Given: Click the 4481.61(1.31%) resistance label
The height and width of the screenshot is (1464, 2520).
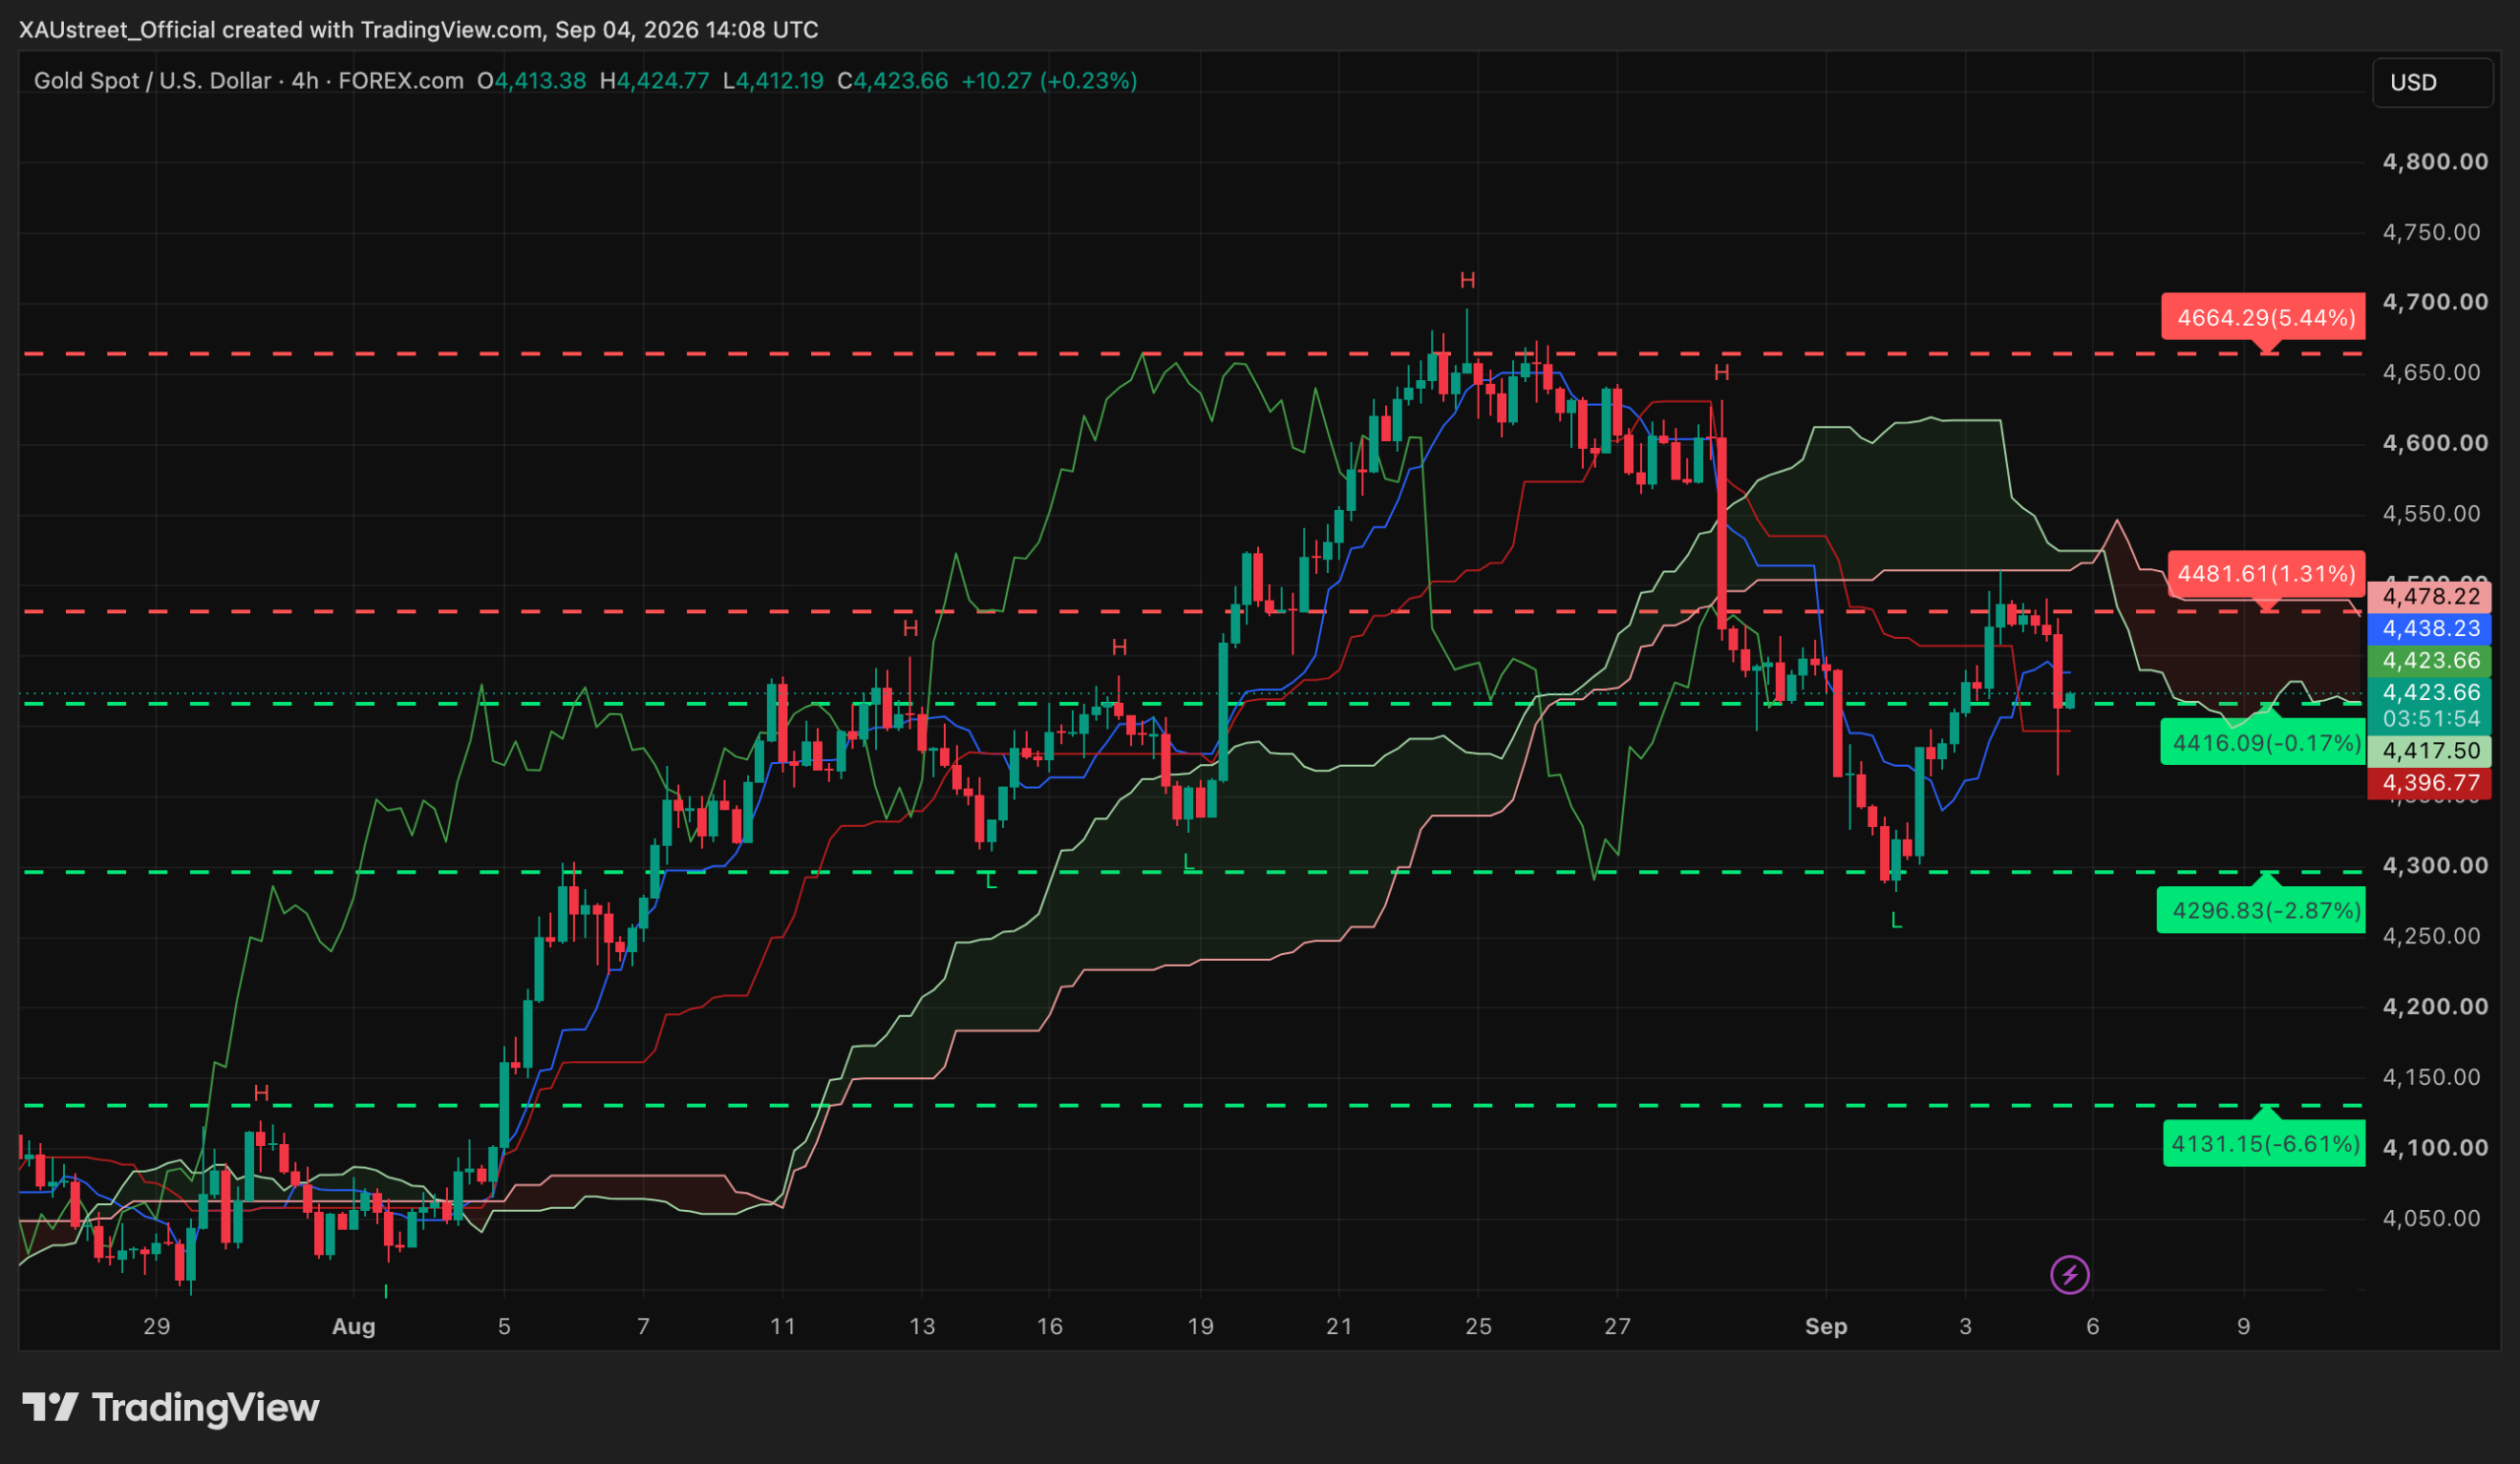Looking at the screenshot, I should 2266,574.
